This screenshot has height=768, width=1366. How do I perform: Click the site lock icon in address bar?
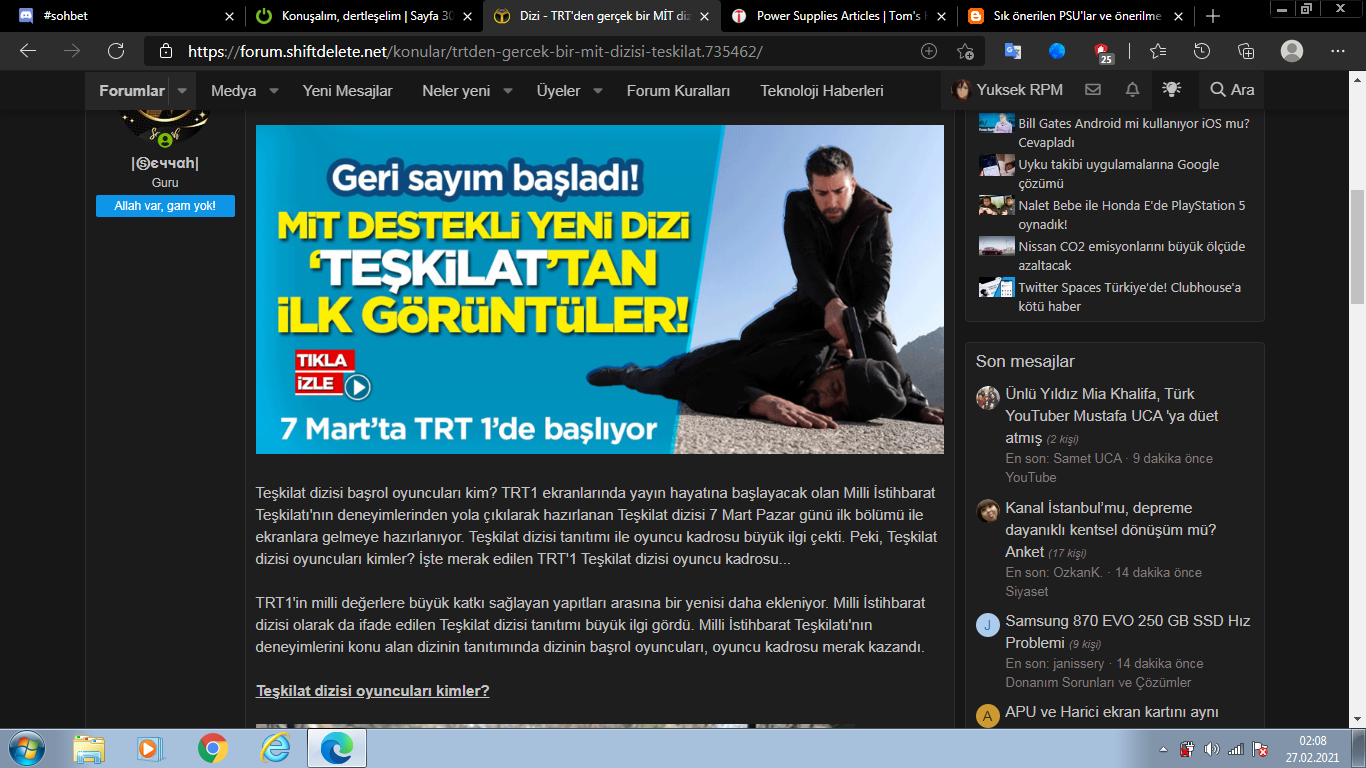click(x=166, y=51)
